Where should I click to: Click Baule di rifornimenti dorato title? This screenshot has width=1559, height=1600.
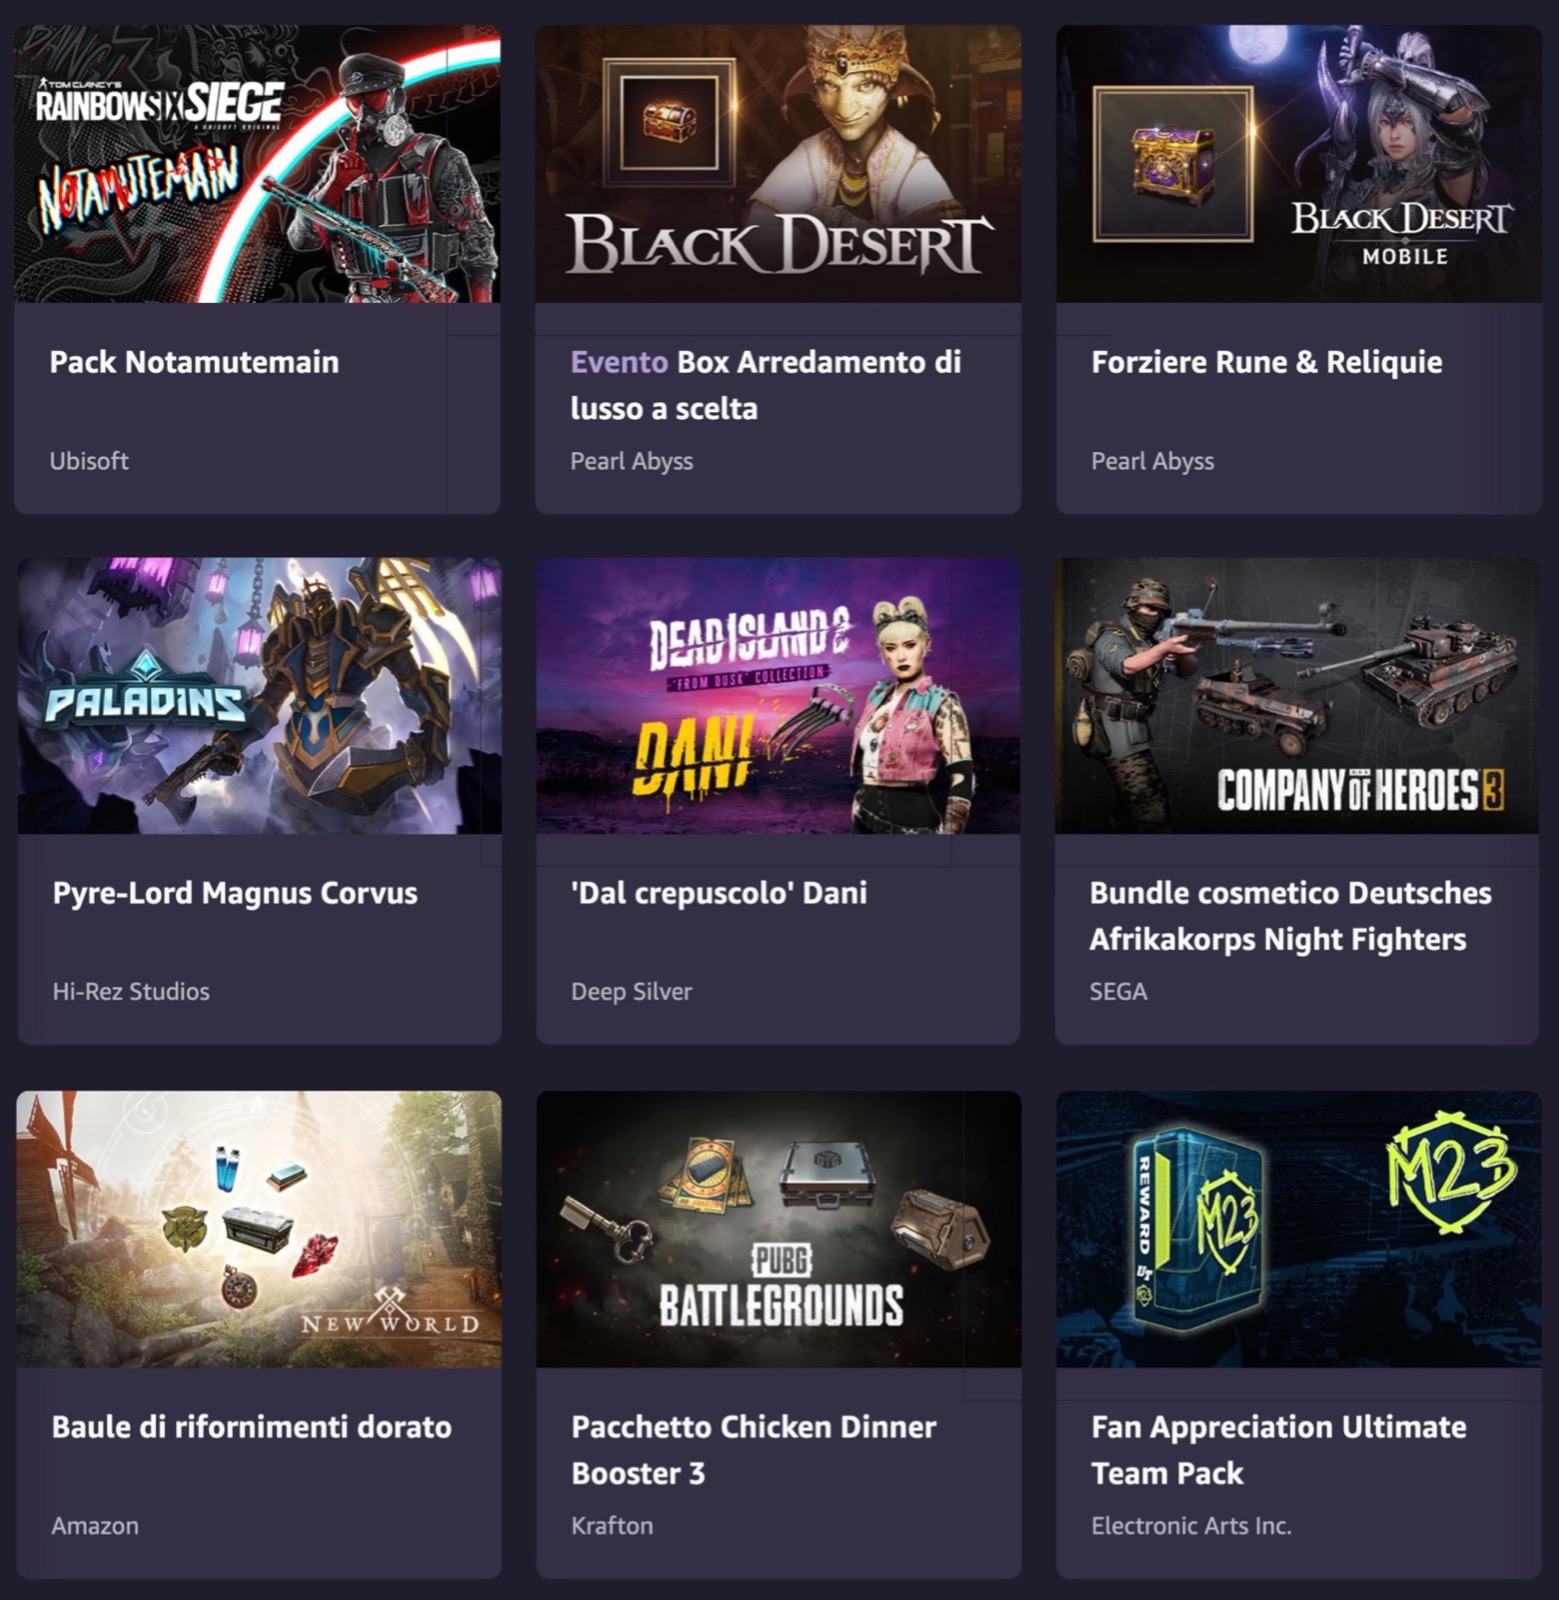tap(251, 1427)
